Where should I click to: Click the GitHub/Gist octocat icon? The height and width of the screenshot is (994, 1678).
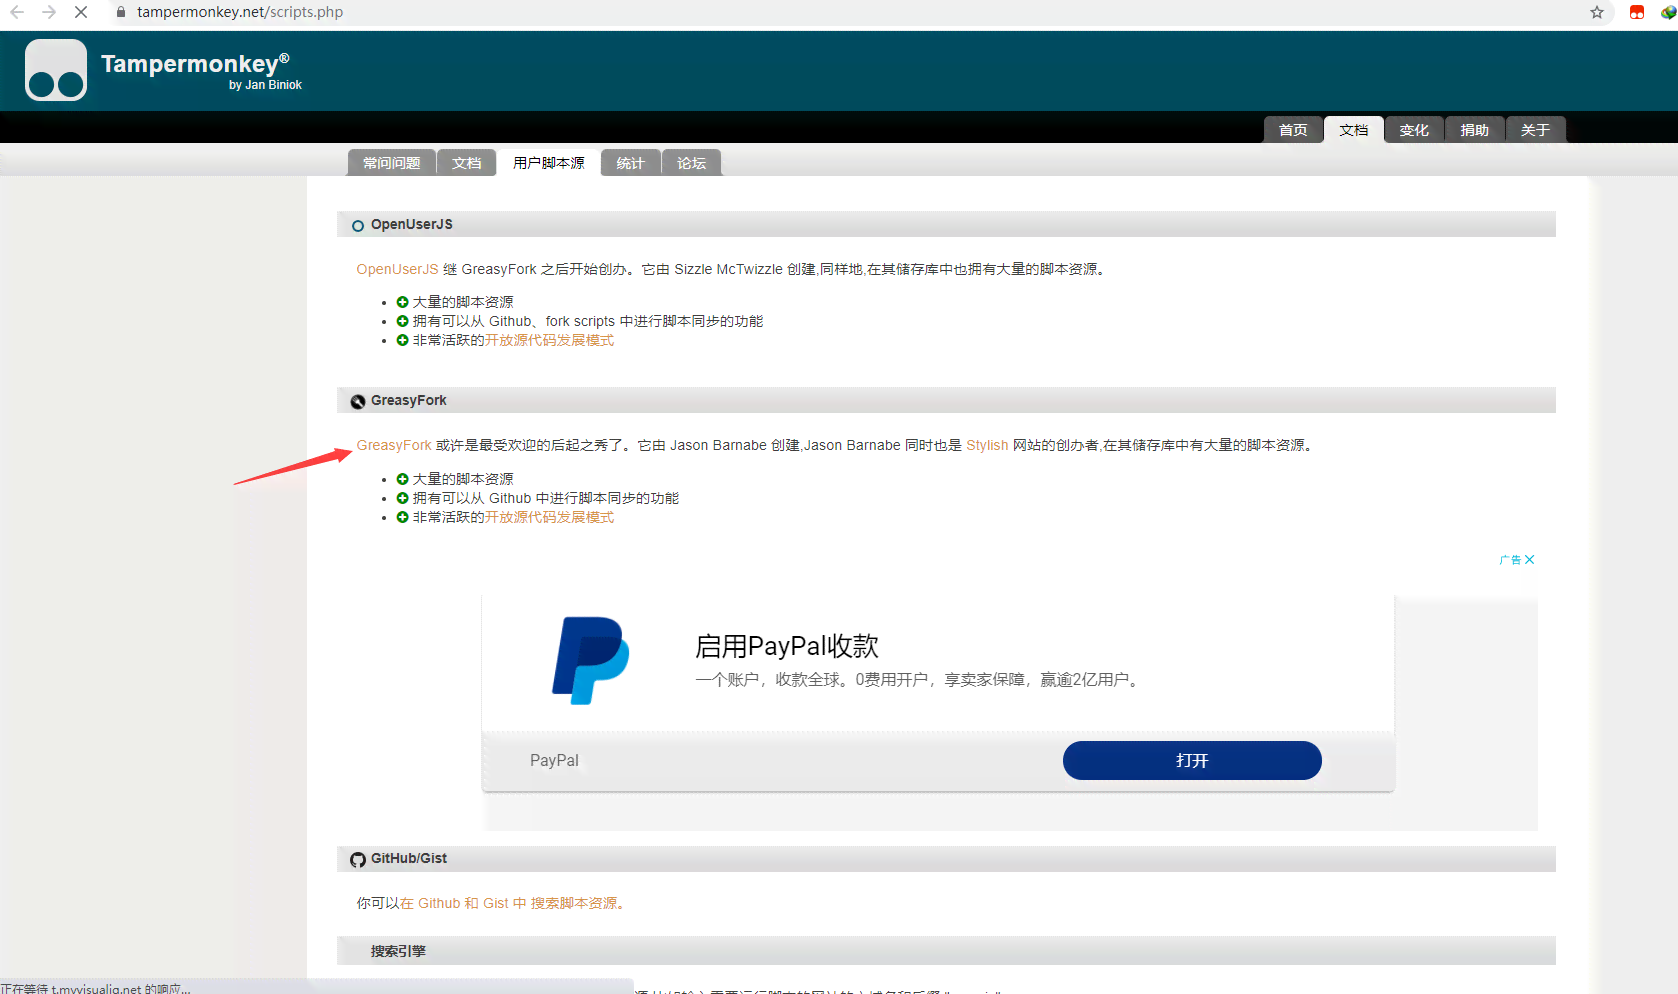tap(358, 860)
